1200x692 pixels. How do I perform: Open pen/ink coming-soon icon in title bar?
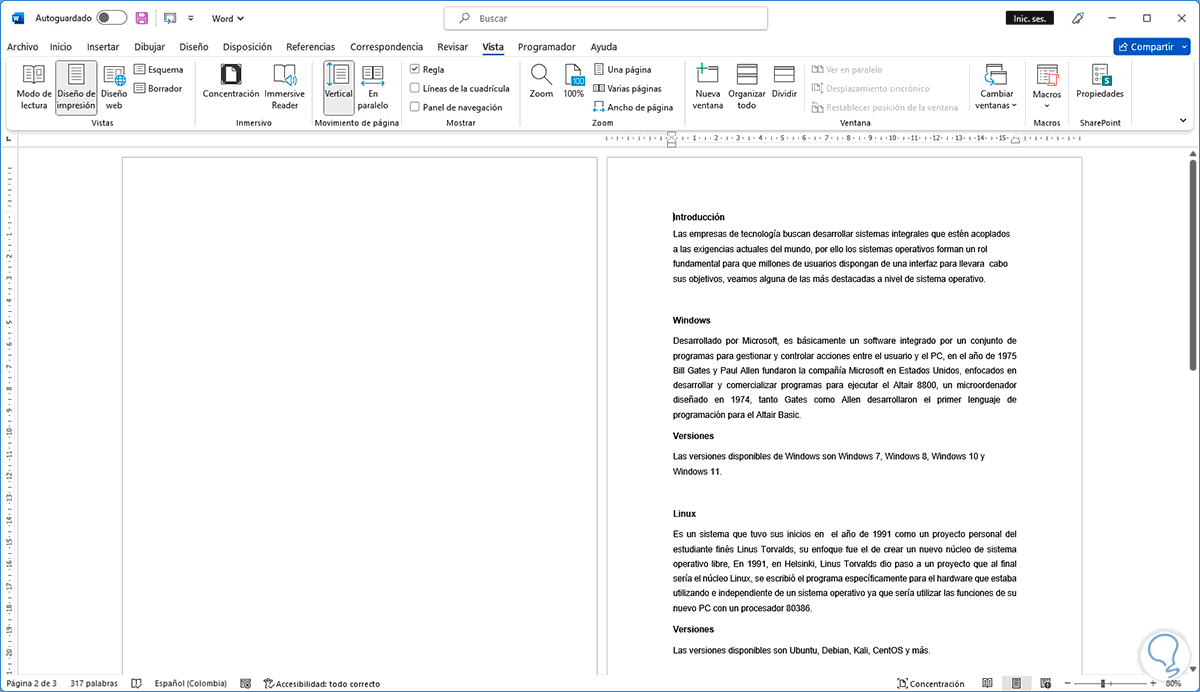(1078, 18)
